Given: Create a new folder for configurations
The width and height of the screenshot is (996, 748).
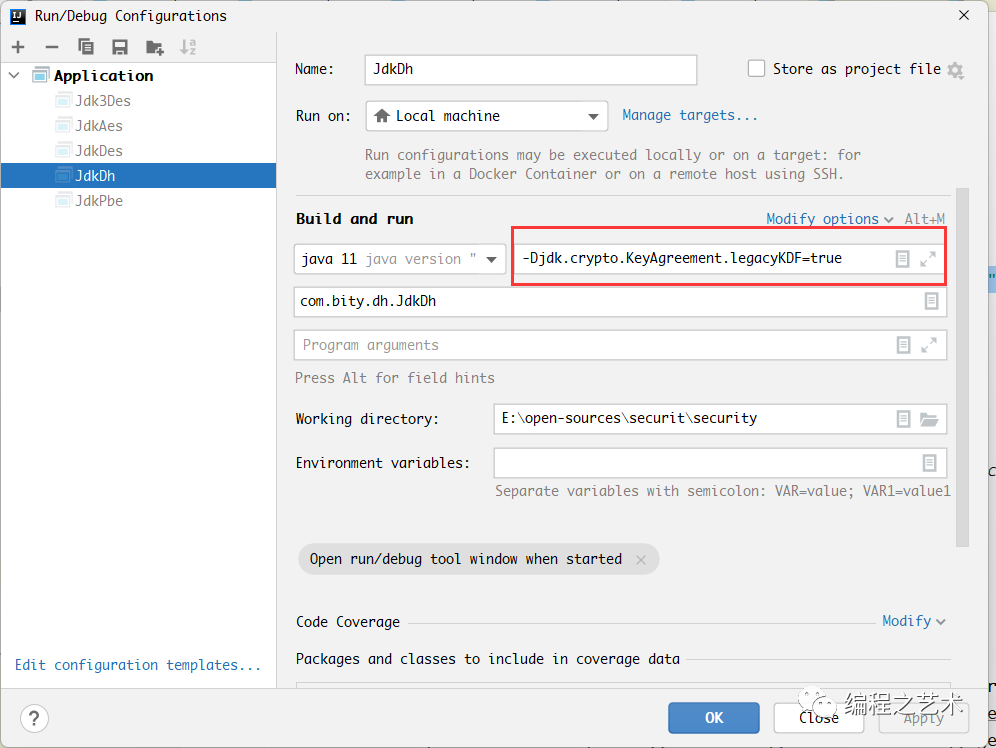Looking at the screenshot, I should [154, 47].
